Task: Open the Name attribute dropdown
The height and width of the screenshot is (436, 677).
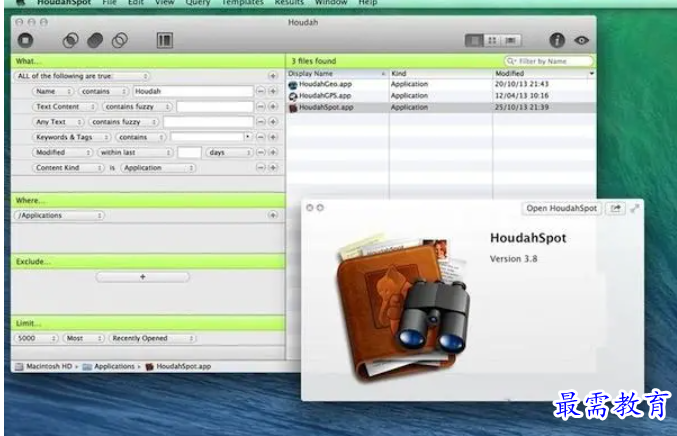Action: coord(54,92)
